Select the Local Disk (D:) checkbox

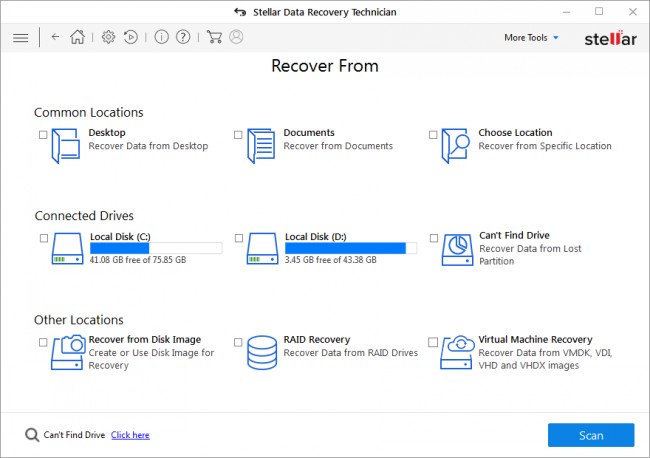click(x=239, y=238)
